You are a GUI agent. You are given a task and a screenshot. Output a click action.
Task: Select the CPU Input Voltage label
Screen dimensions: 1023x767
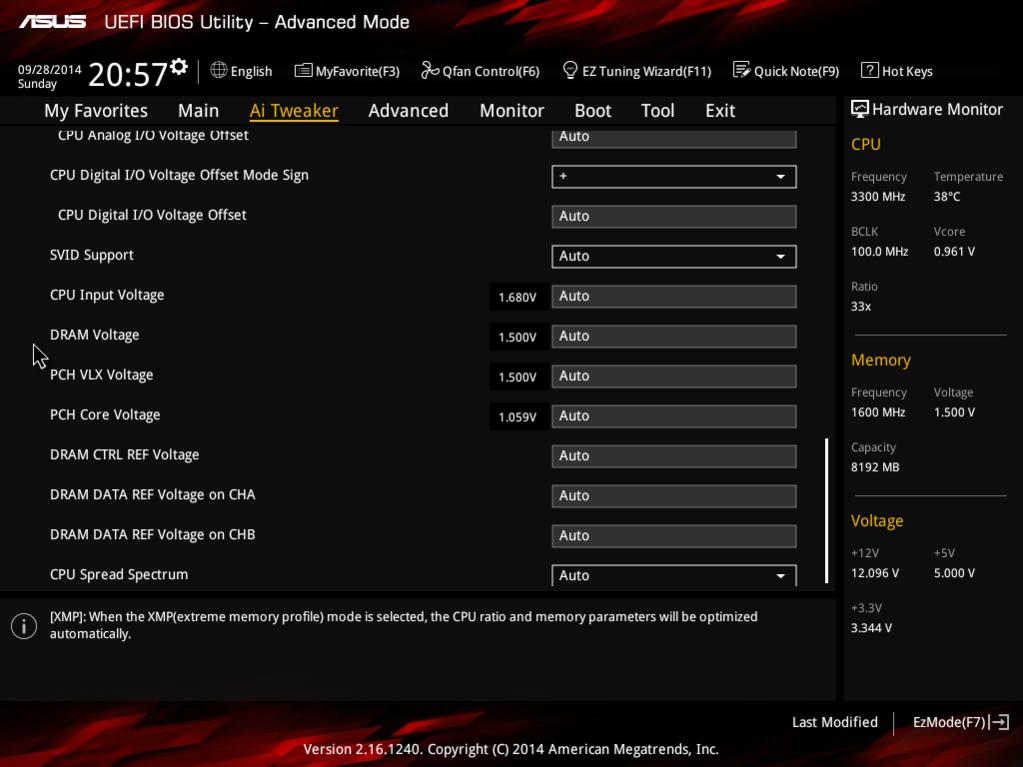pyautogui.click(x=107, y=295)
